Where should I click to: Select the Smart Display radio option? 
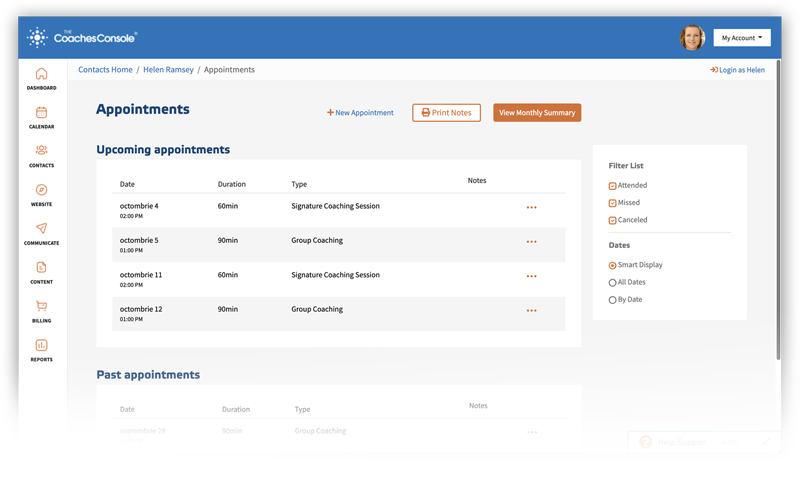click(612, 265)
